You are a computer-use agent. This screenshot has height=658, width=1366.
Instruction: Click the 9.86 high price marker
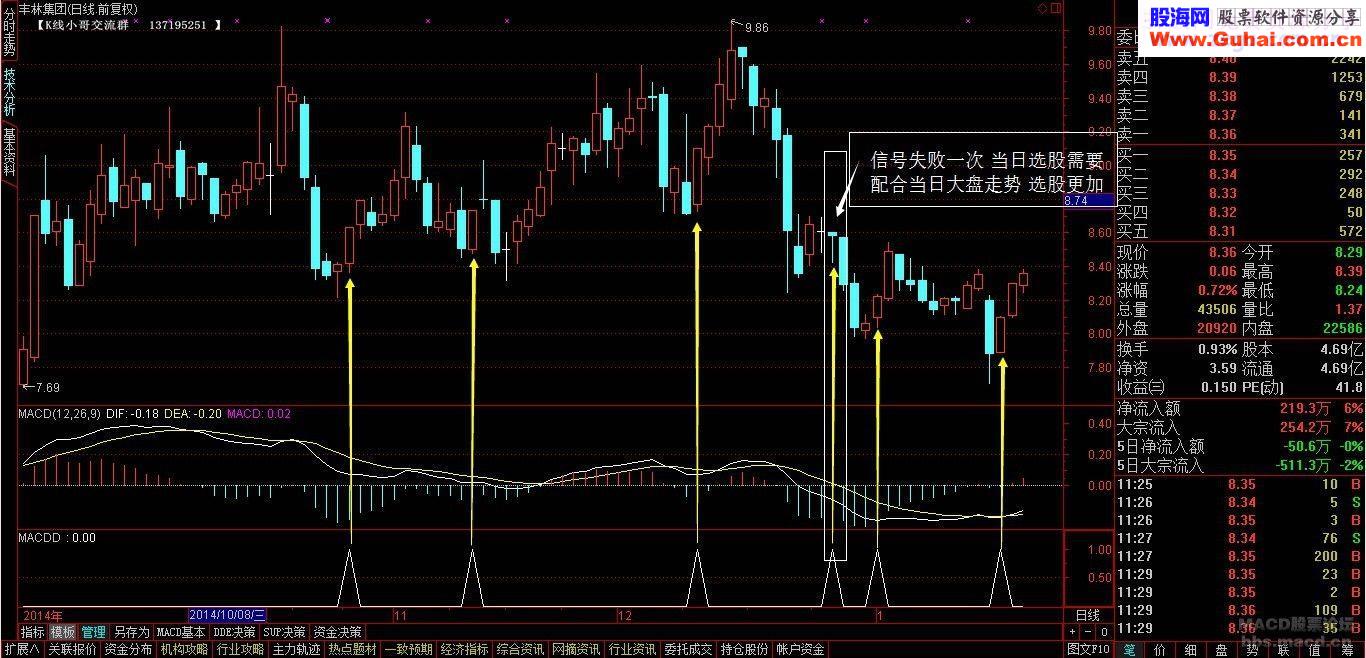tap(756, 27)
